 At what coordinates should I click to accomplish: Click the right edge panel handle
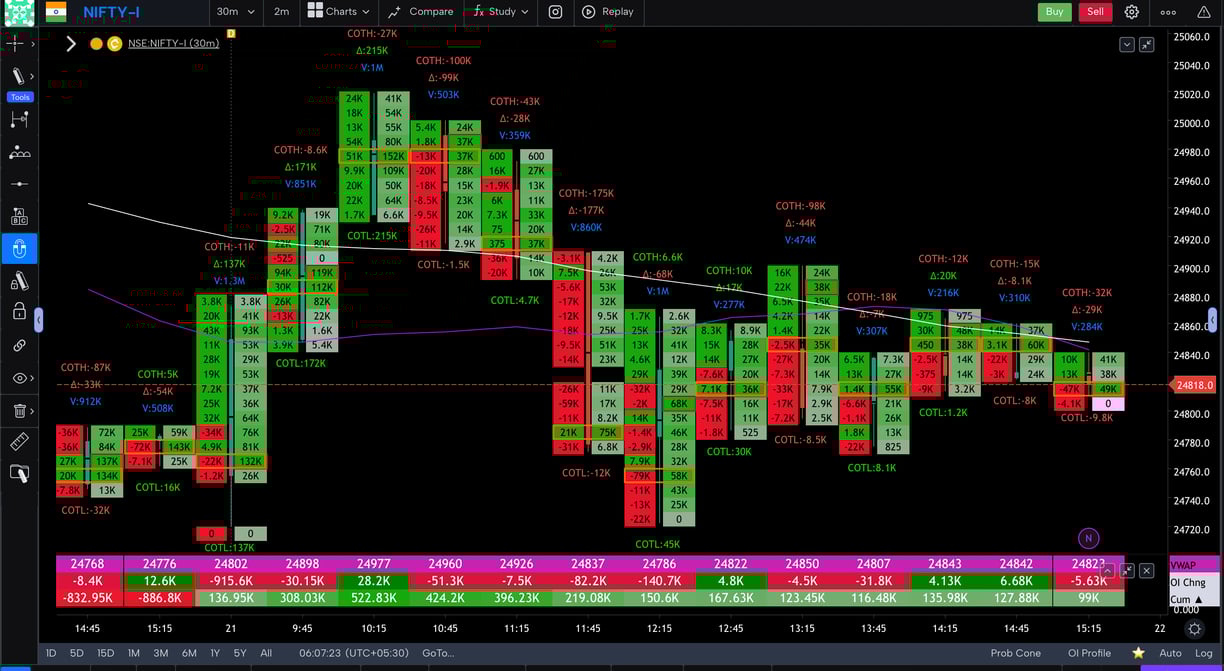[1213, 320]
